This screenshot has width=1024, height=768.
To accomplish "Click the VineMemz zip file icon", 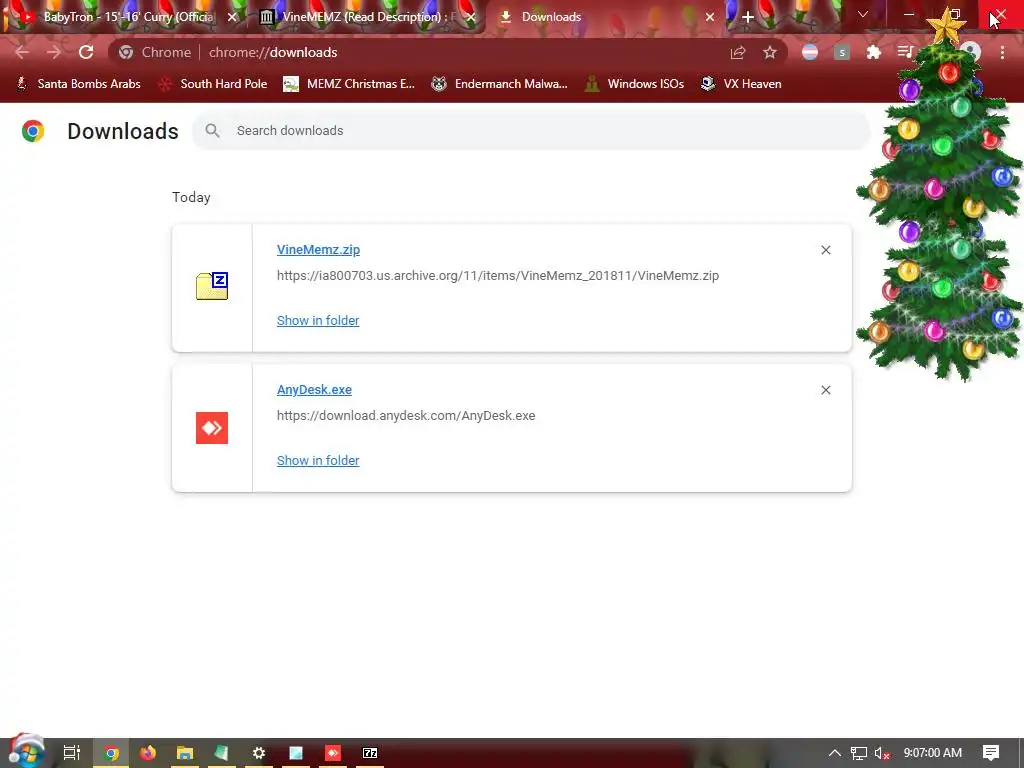I will click(x=212, y=286).
